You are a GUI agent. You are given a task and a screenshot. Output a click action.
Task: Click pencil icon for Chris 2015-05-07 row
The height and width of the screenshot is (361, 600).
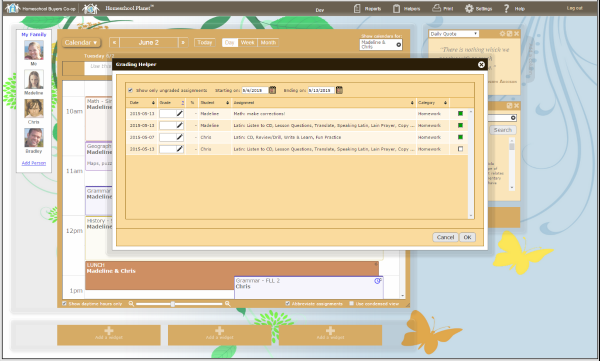click(x=179, y=137)
